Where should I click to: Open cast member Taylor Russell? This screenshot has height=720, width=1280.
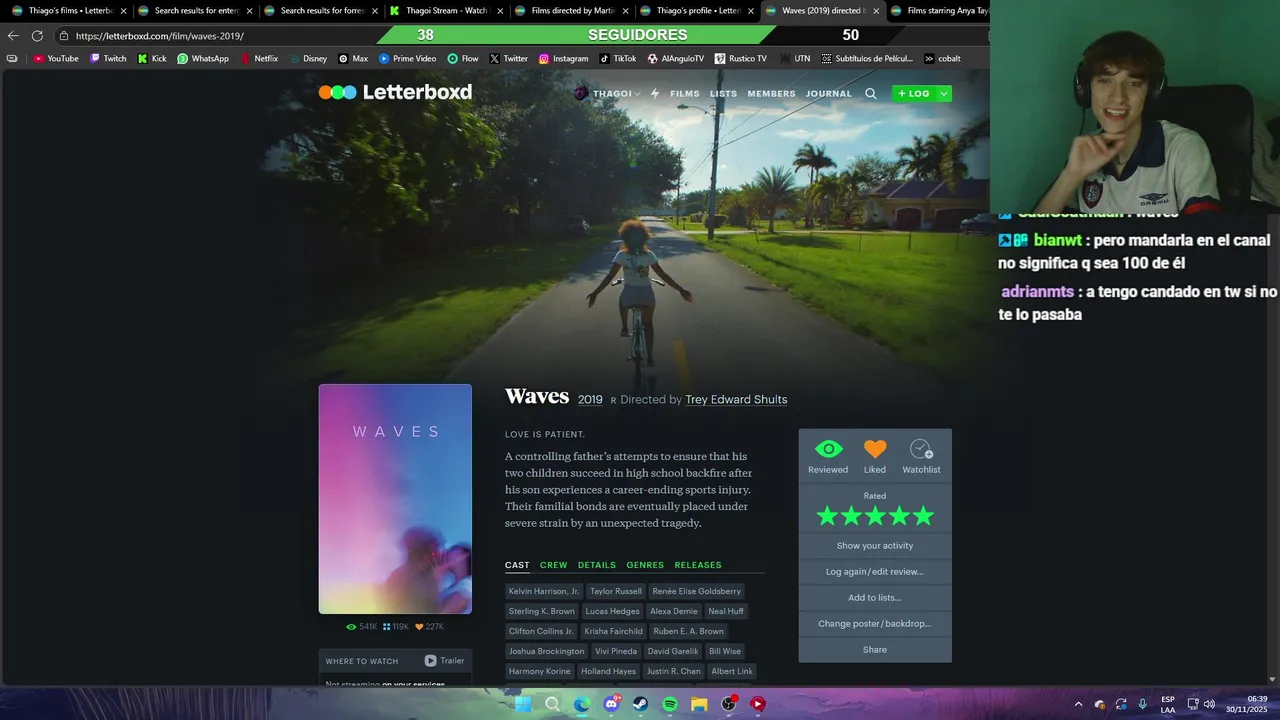click(616, 591)
